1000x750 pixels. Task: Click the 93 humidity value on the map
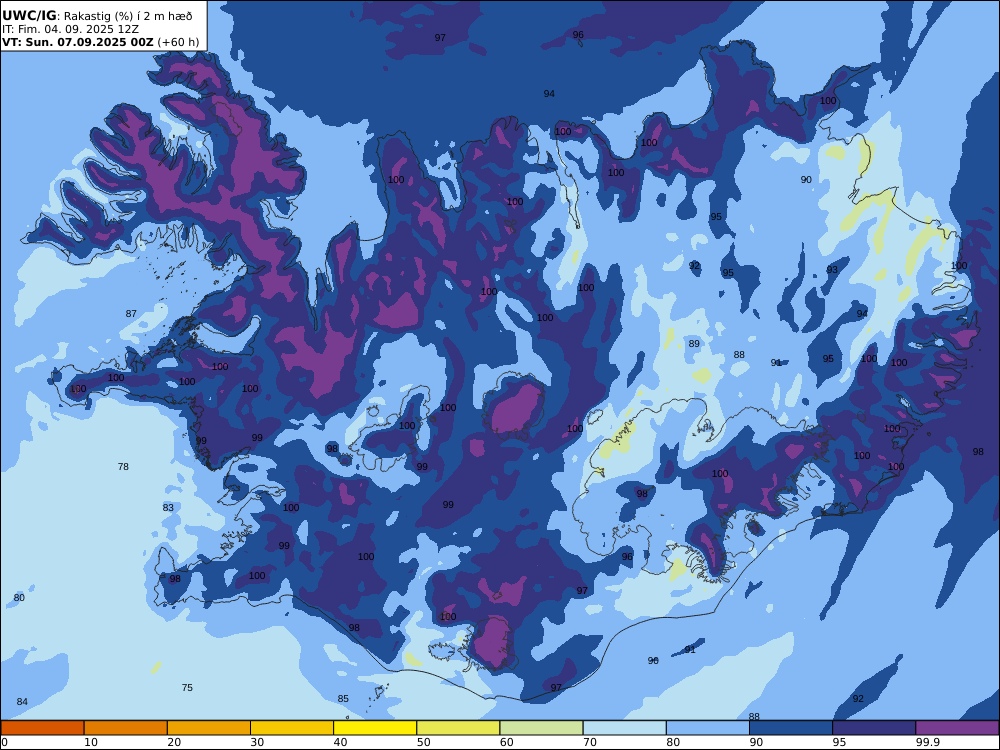[x=832, y=270]
